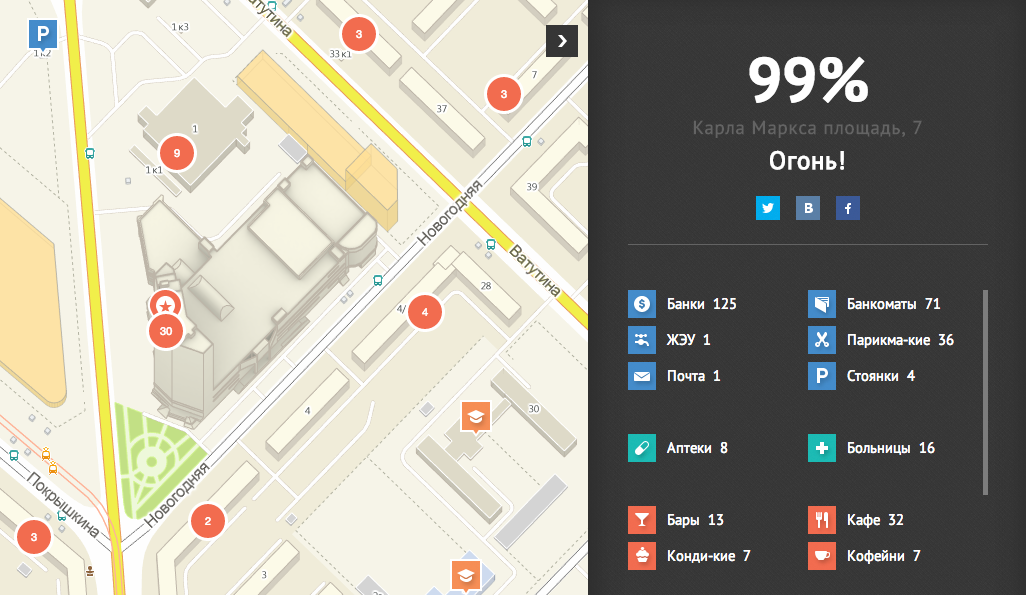Click the Кафе 32 label

click(875, 520)
